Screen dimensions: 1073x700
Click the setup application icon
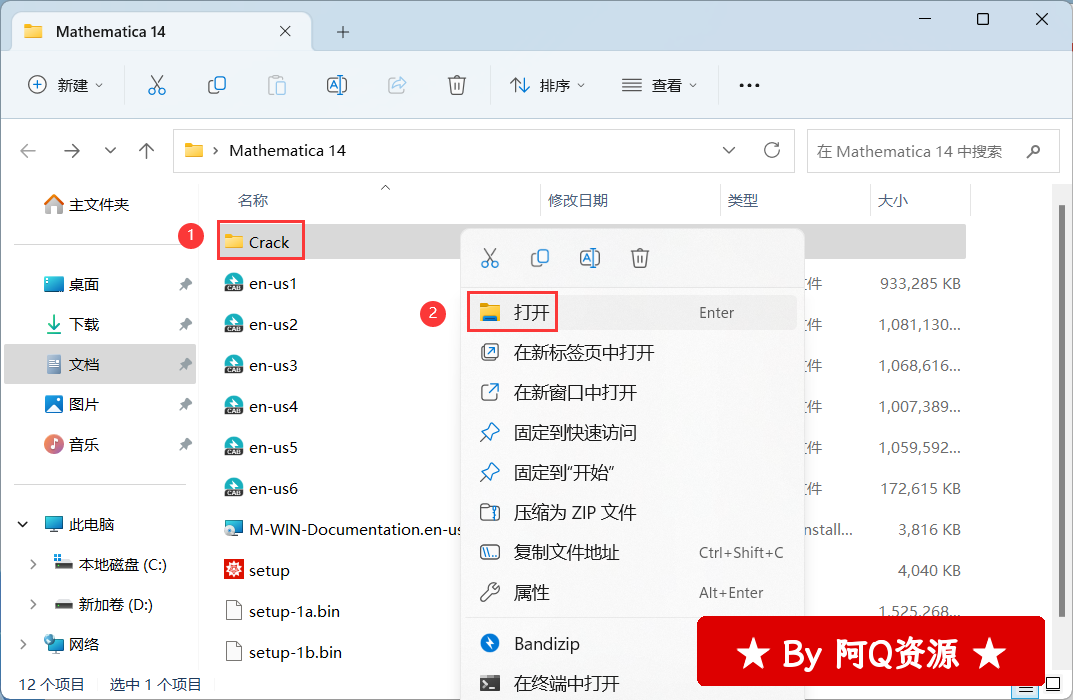tap(234, 569)
